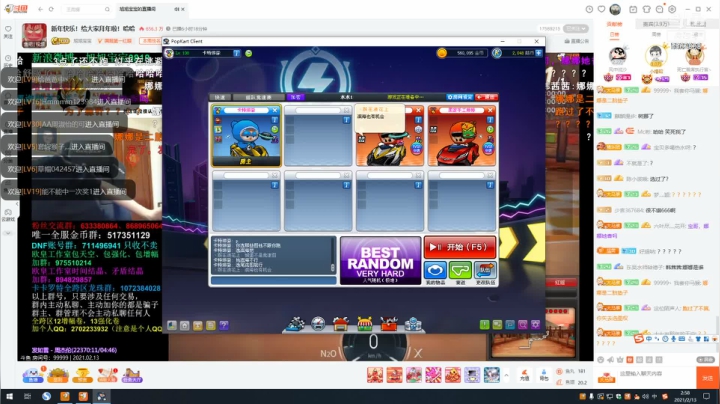Close the current live-room tab
This screenshot has width=720, height=404.
[x=183, y=9]
